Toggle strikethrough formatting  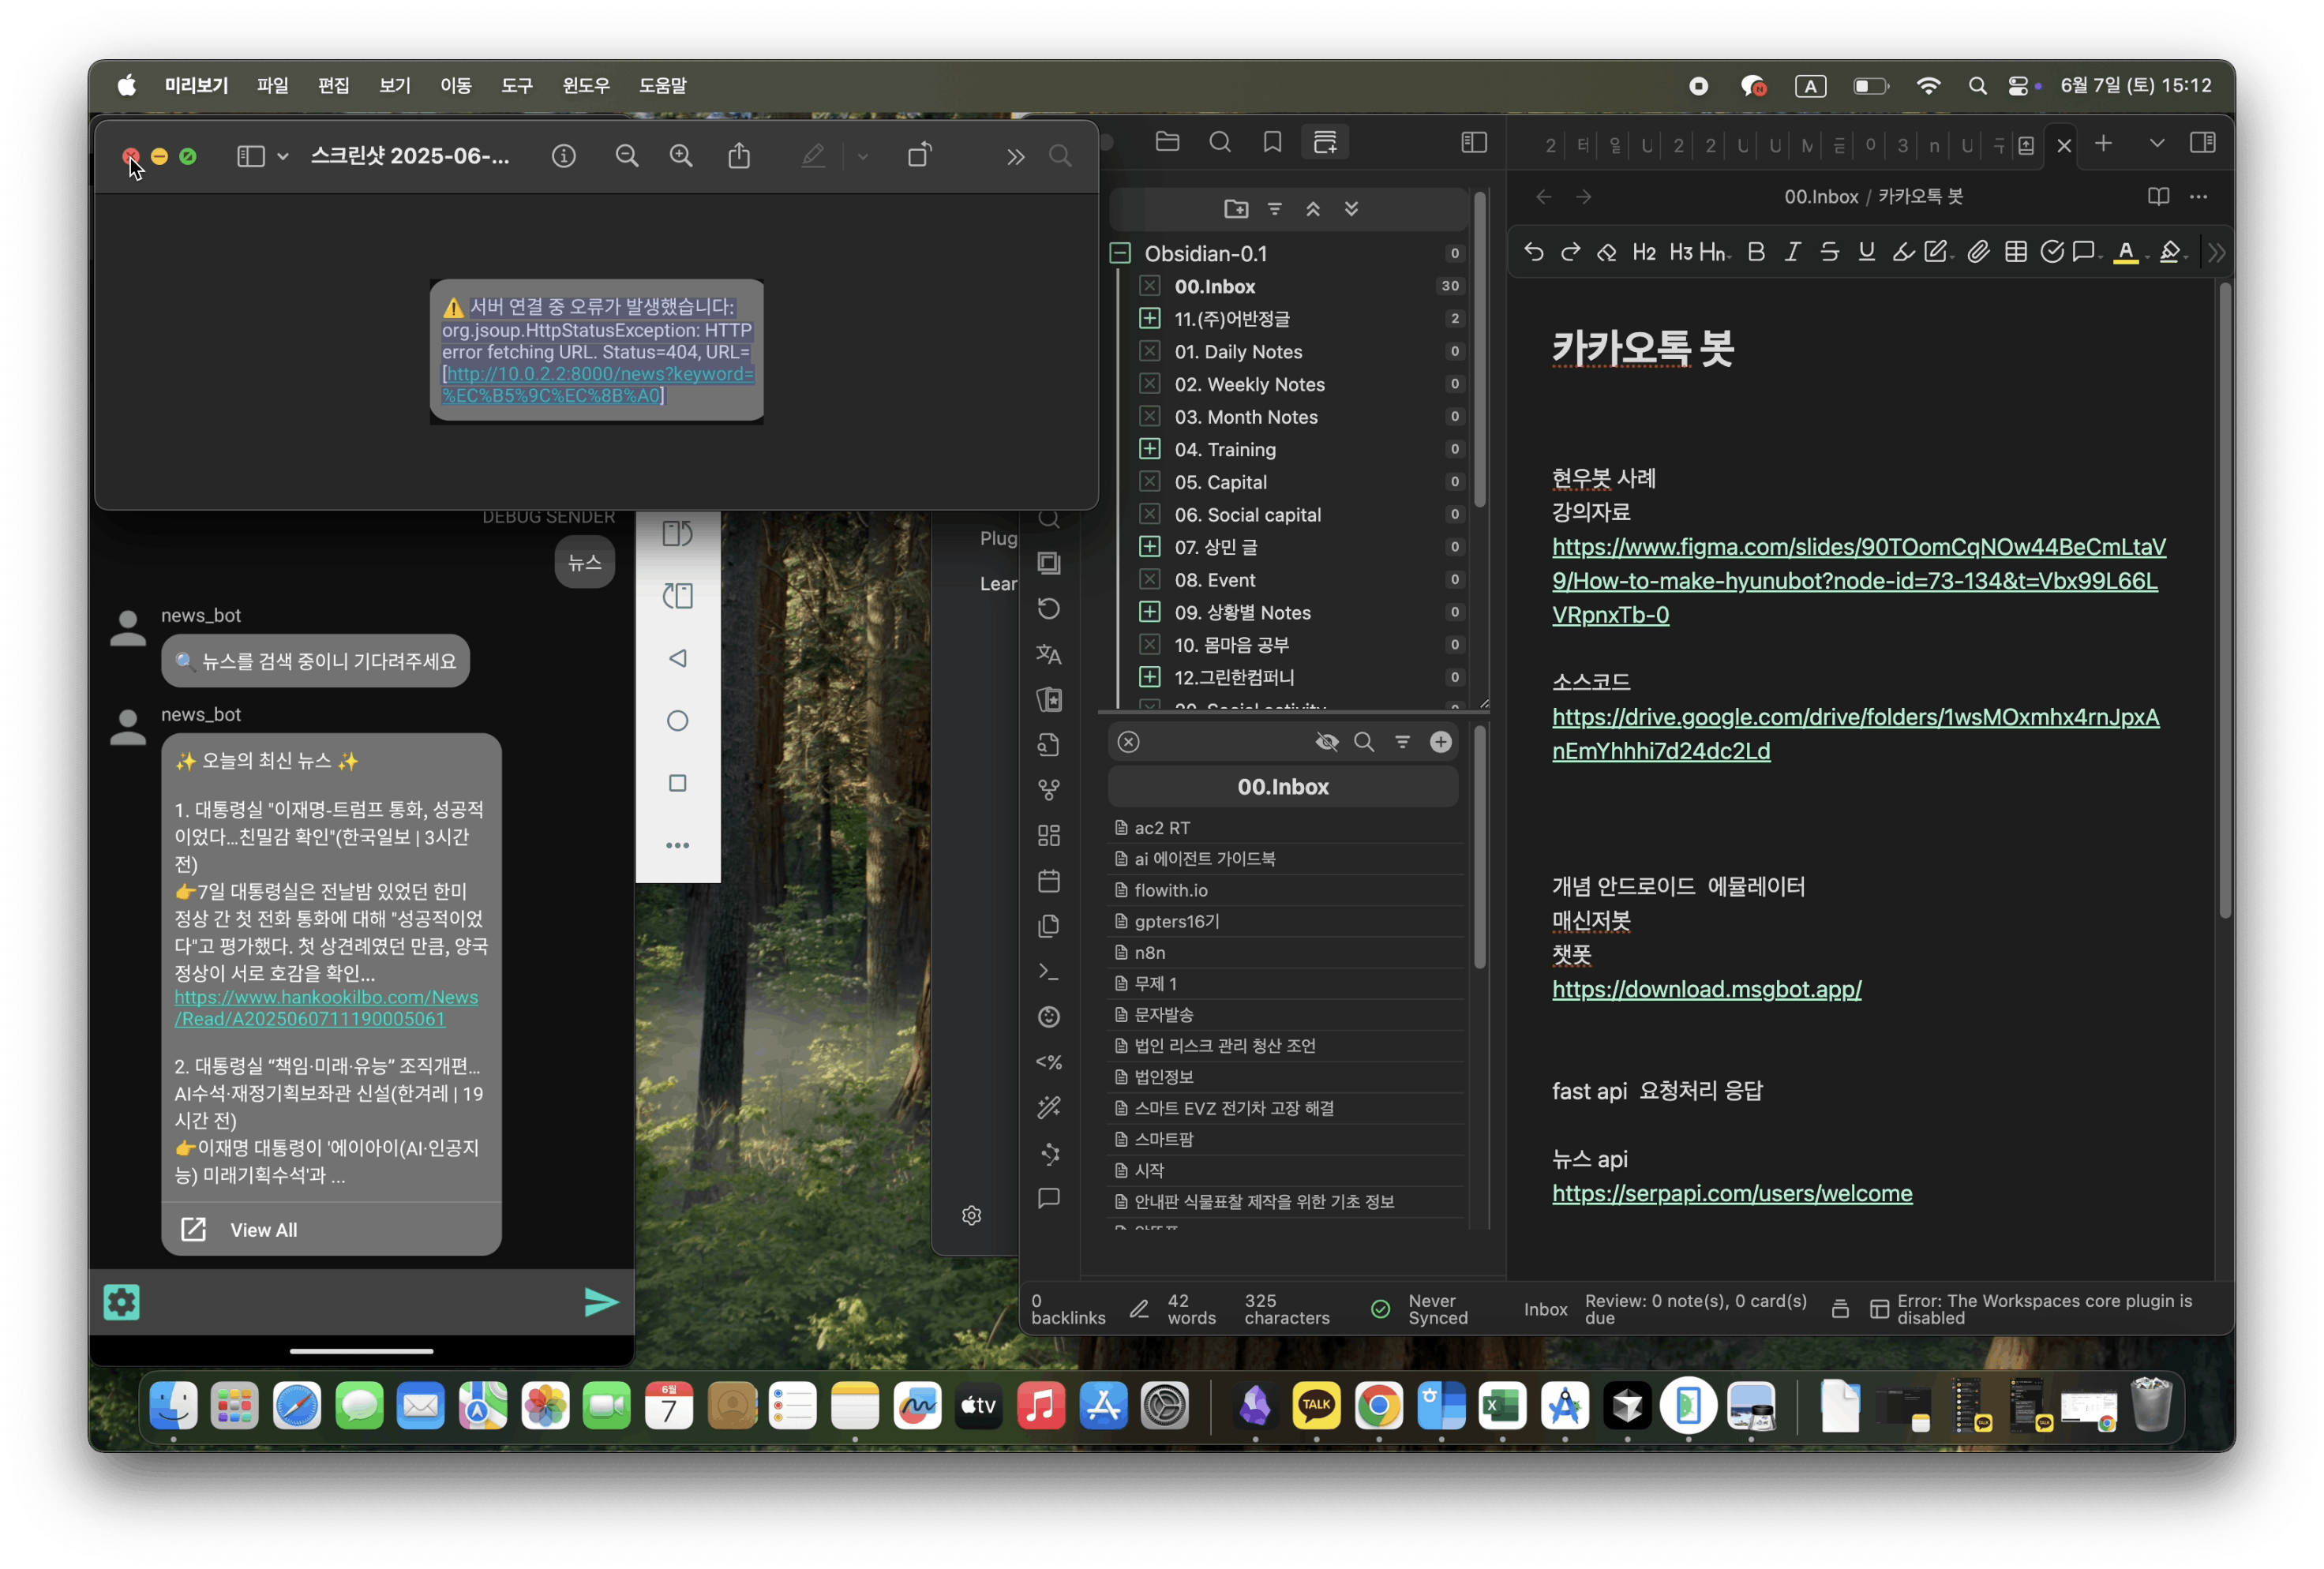1829,252
